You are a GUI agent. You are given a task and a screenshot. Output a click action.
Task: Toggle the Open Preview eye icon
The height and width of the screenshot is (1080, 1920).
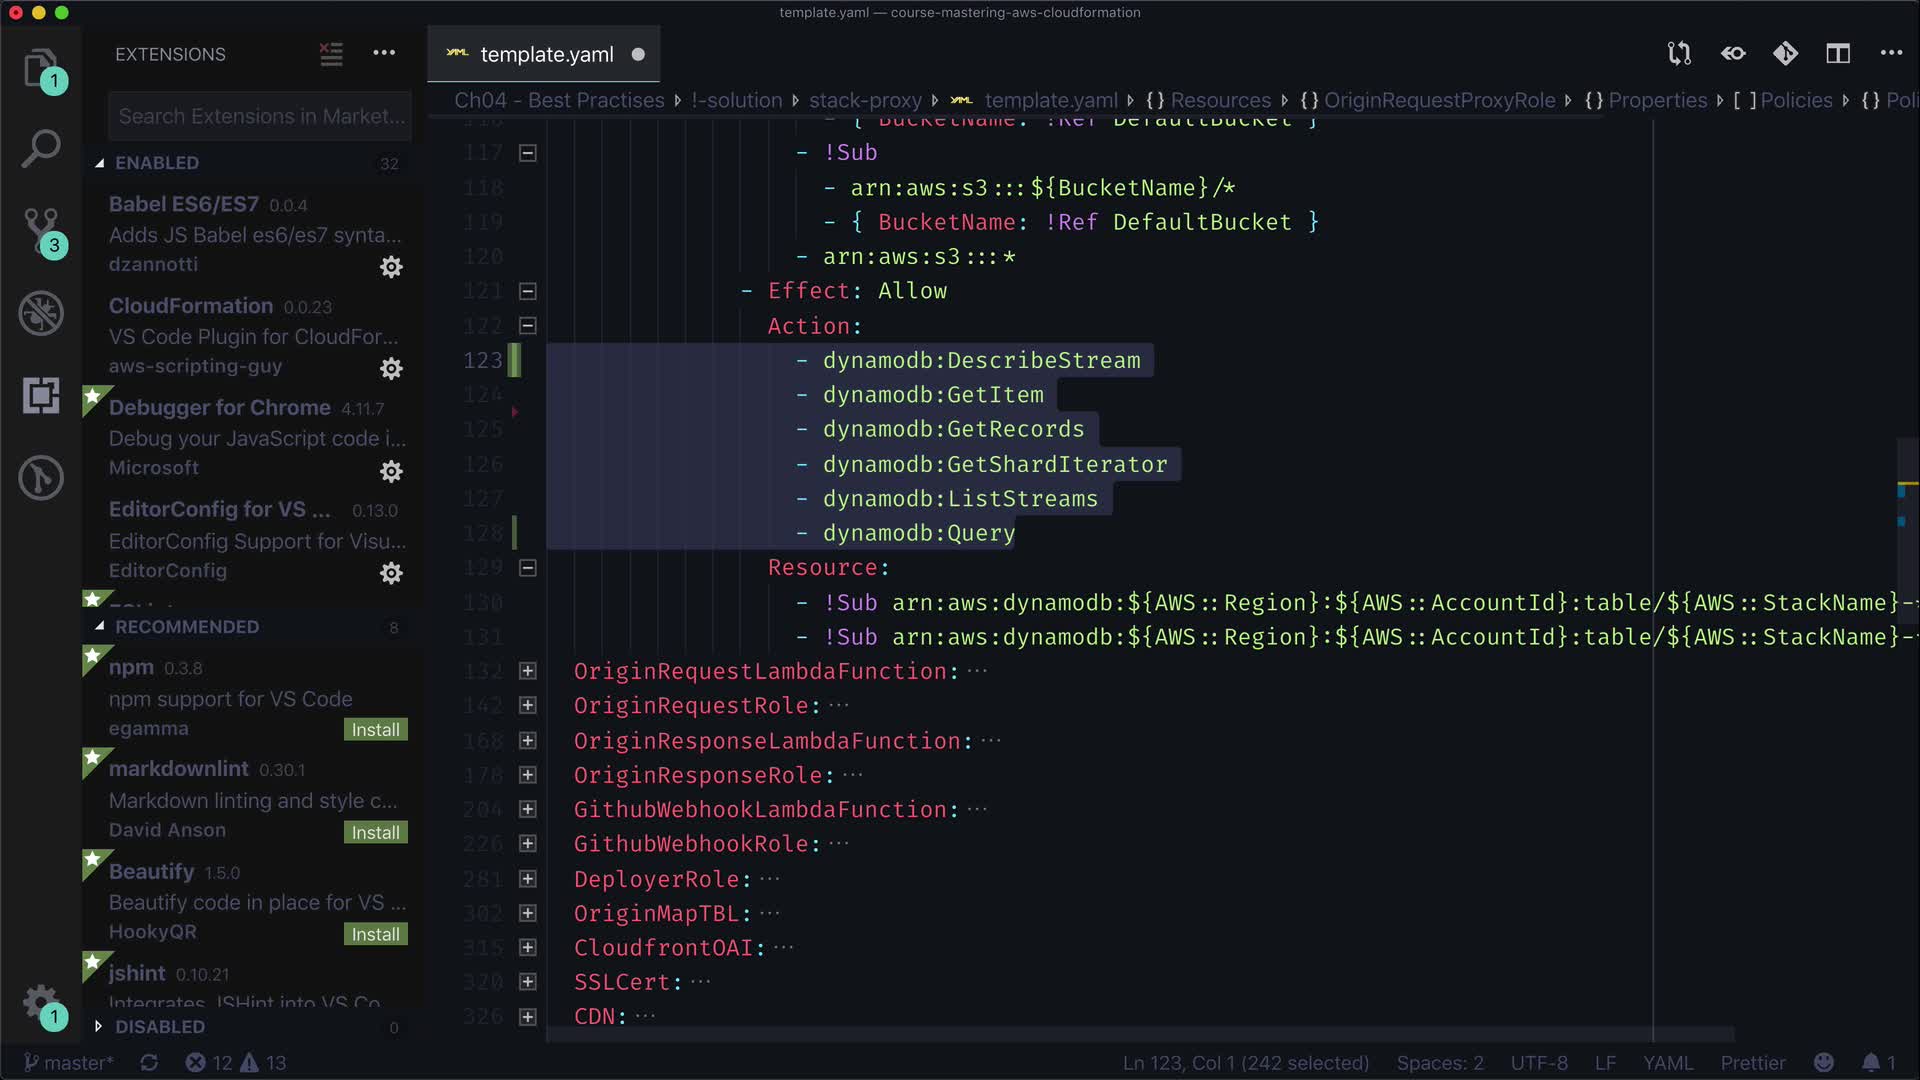tap(1733, 54)
